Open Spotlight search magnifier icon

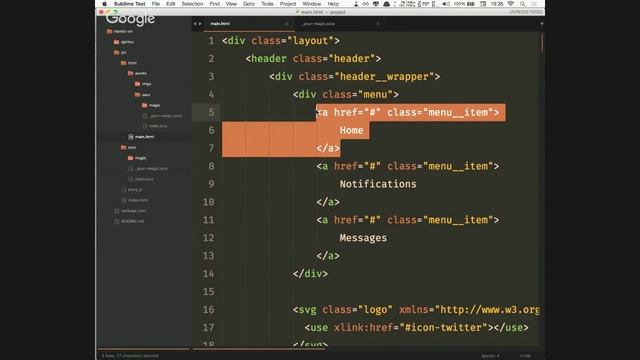click(522, 4)
